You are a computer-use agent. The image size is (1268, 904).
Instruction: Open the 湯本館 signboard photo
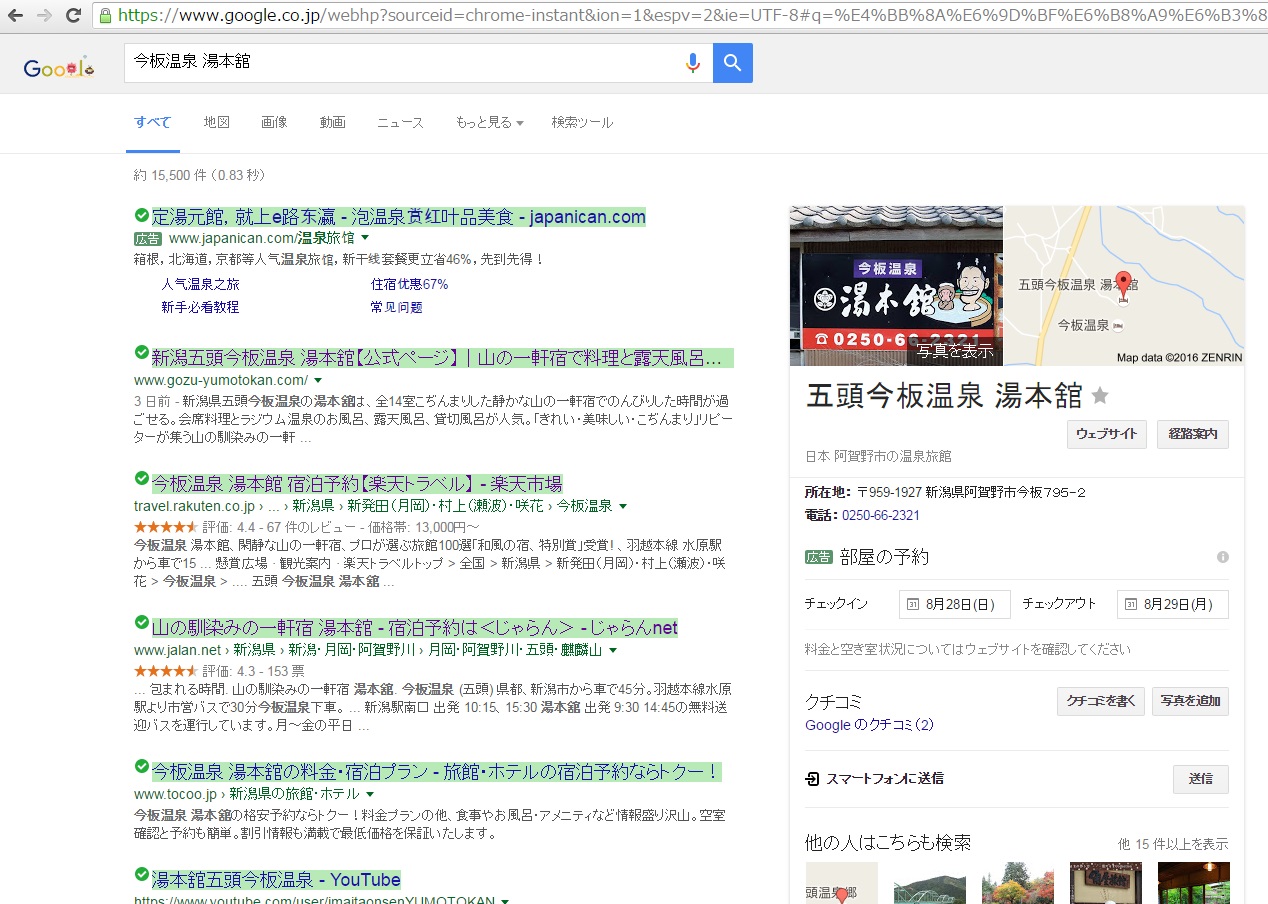pyautogui.click(x=896, y=286)
